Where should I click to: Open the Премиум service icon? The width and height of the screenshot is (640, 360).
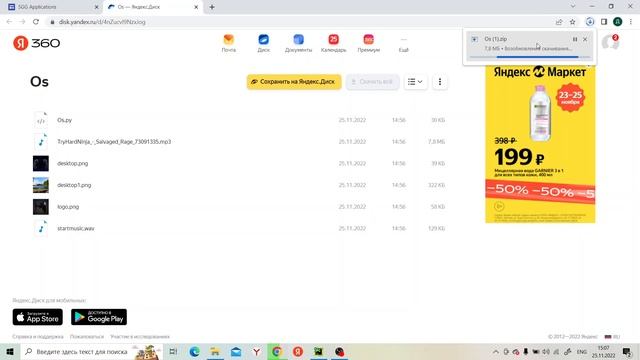pos(369,43)
